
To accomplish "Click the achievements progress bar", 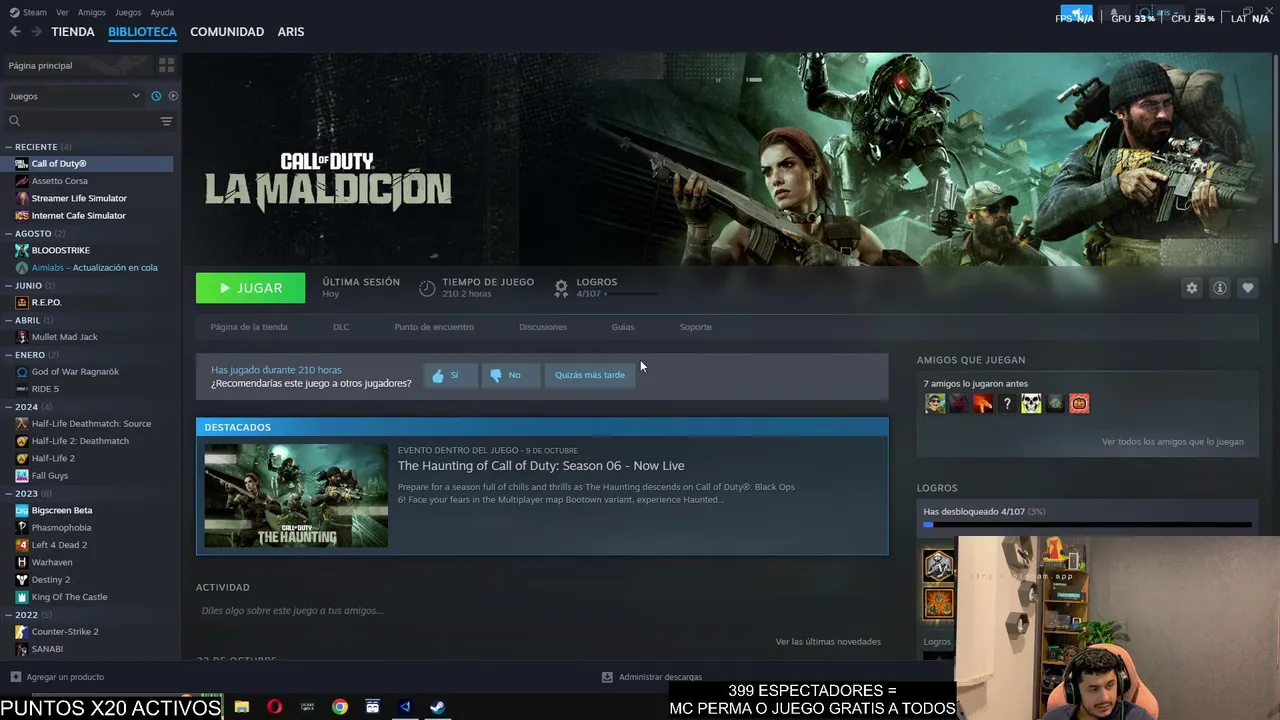I will click(1087, 524).
